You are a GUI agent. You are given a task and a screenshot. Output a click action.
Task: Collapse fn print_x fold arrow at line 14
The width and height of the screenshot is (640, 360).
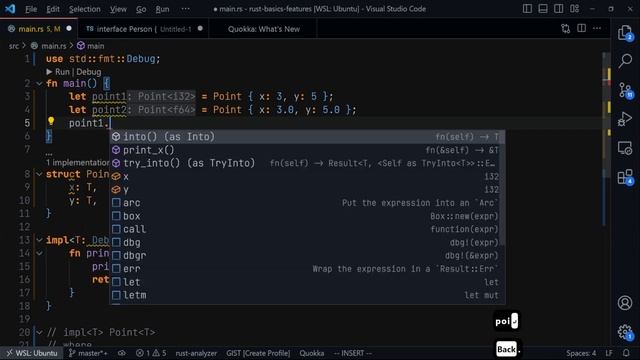[x=39, y=253]
